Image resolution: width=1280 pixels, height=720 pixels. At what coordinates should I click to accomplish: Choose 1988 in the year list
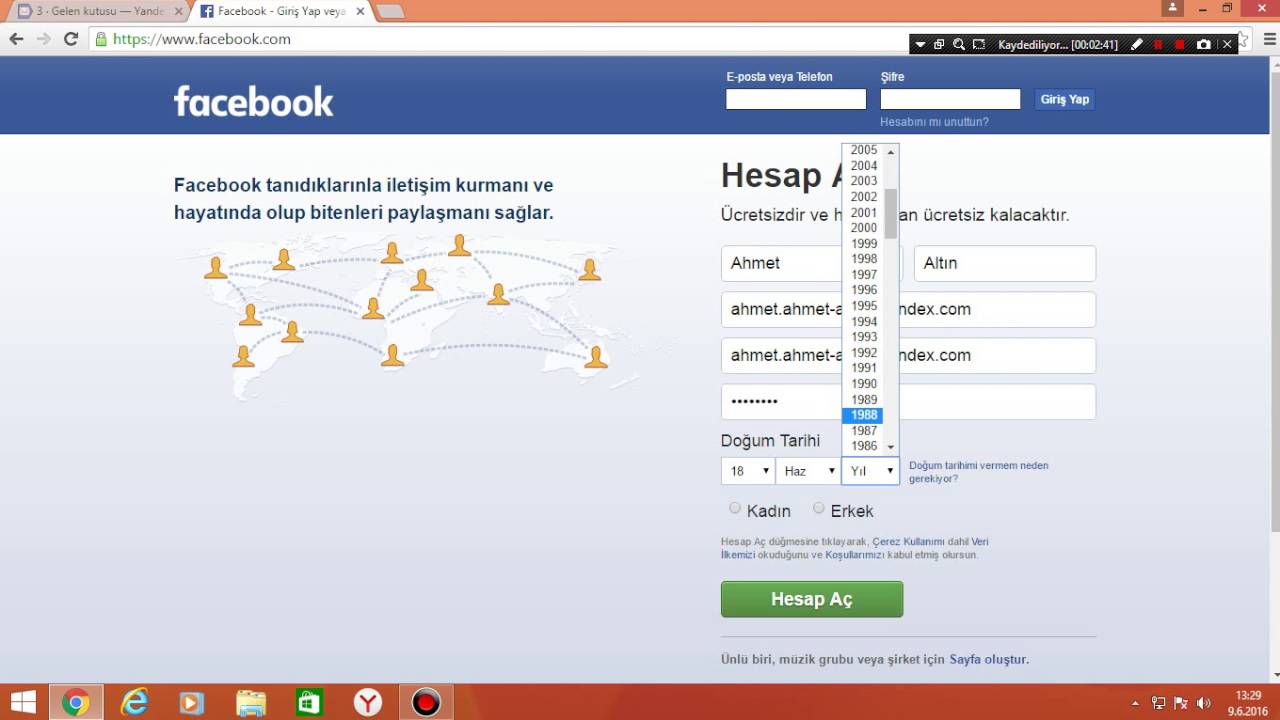tap(864, 415)
